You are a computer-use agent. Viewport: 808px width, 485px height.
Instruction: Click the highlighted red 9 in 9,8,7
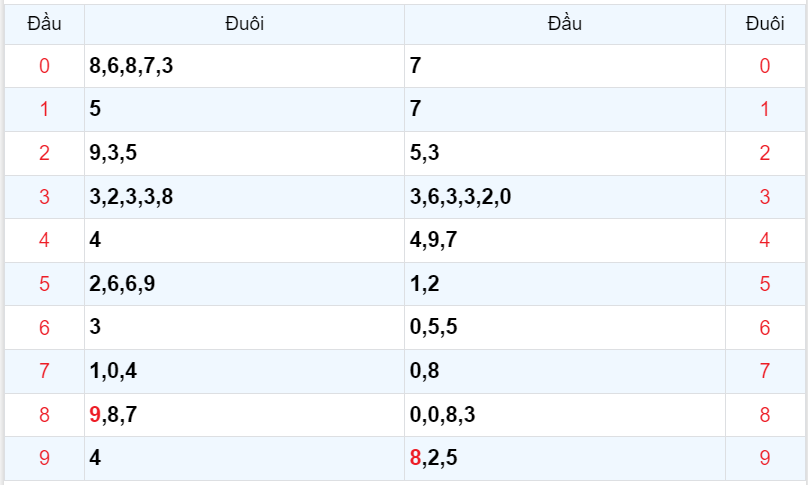pos(95,415)
